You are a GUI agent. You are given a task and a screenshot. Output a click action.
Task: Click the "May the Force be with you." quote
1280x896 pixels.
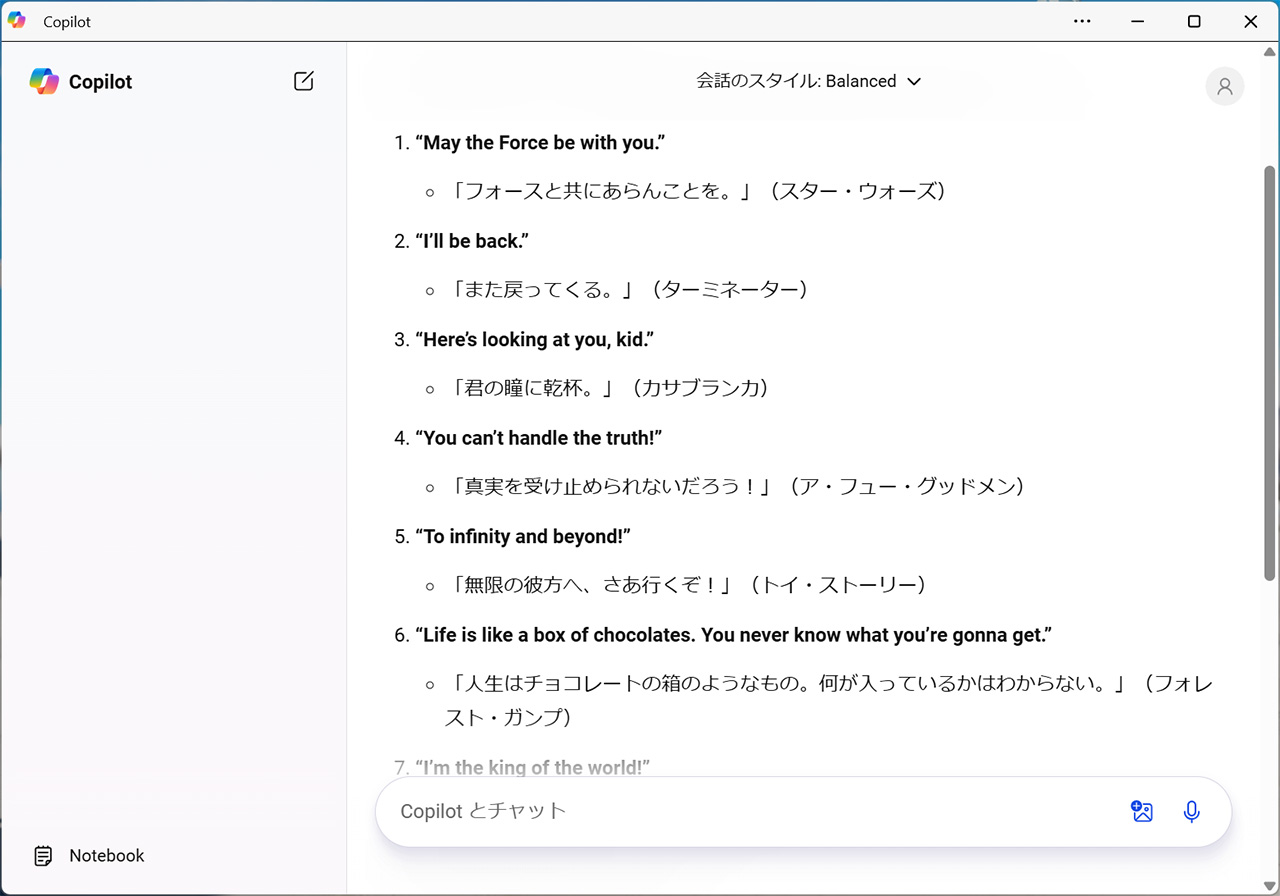[x=540, y=143]
